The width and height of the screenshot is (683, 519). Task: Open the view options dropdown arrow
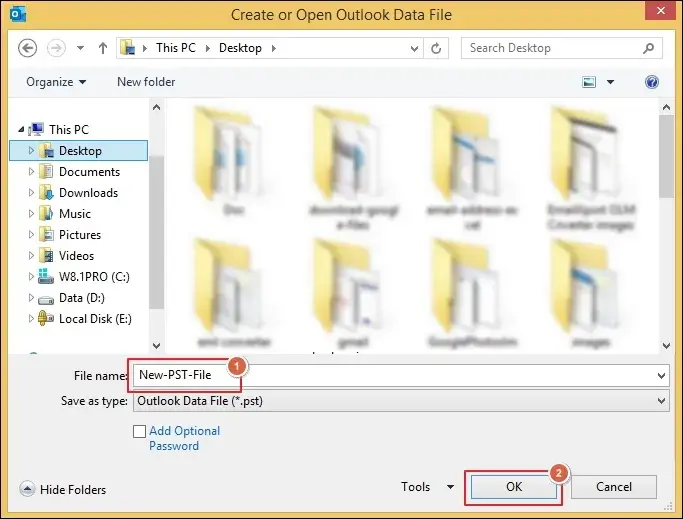(x=610, y=82)
